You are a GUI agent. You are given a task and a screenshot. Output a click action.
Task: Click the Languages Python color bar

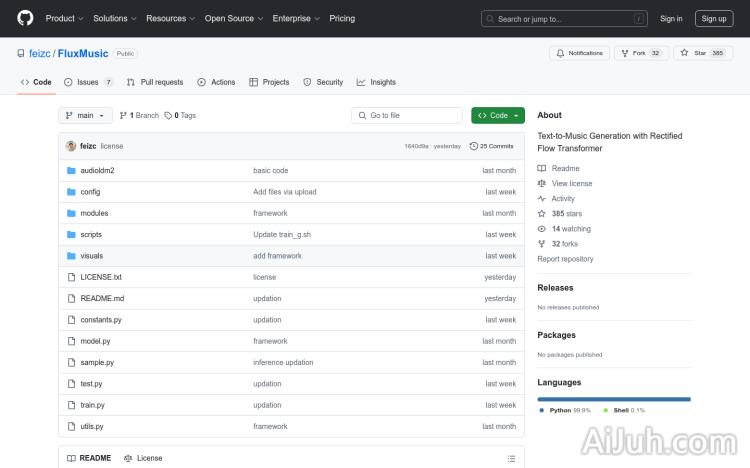[x=612, y=399]
